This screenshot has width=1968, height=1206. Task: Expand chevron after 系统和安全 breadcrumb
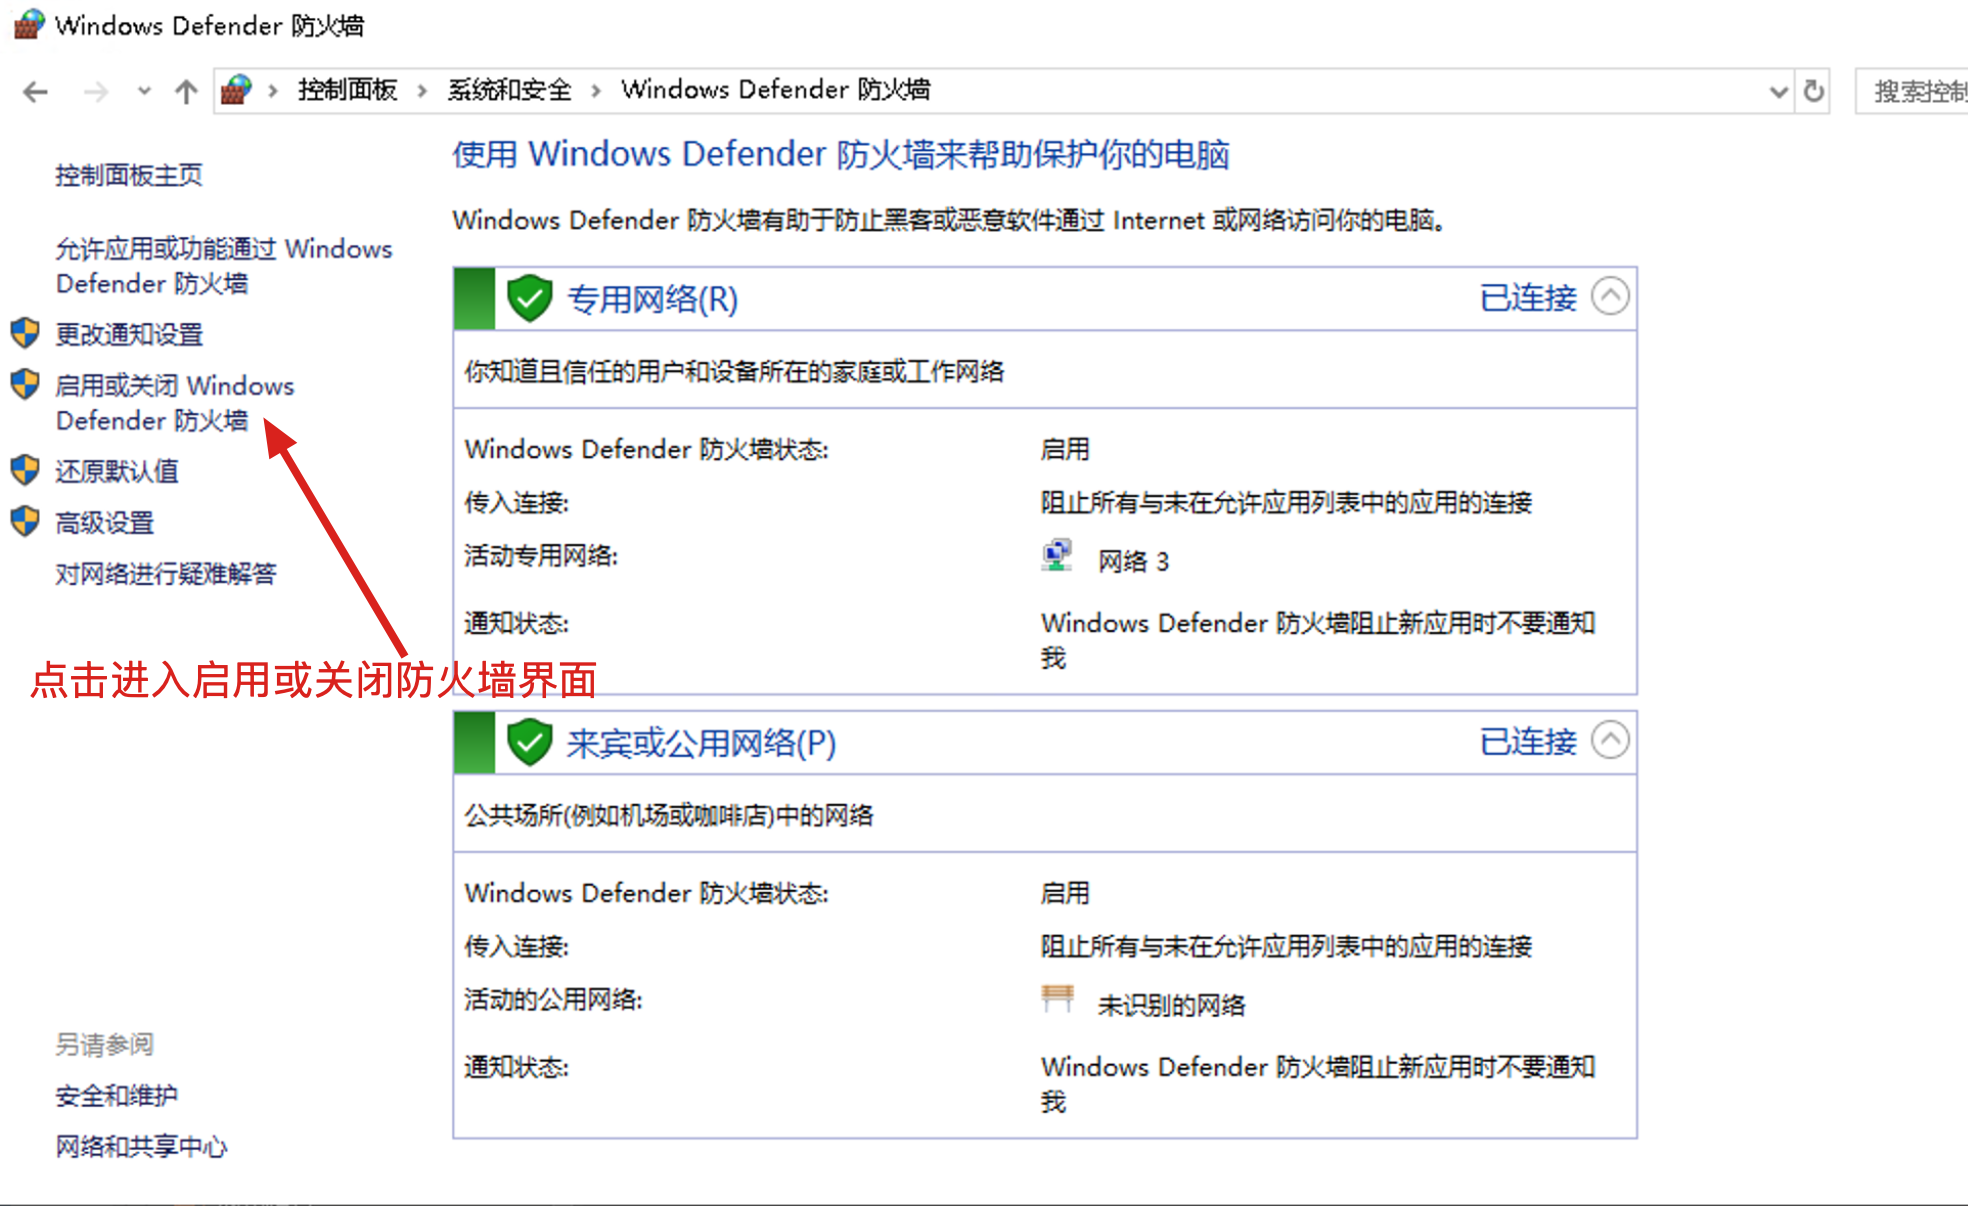596,91
